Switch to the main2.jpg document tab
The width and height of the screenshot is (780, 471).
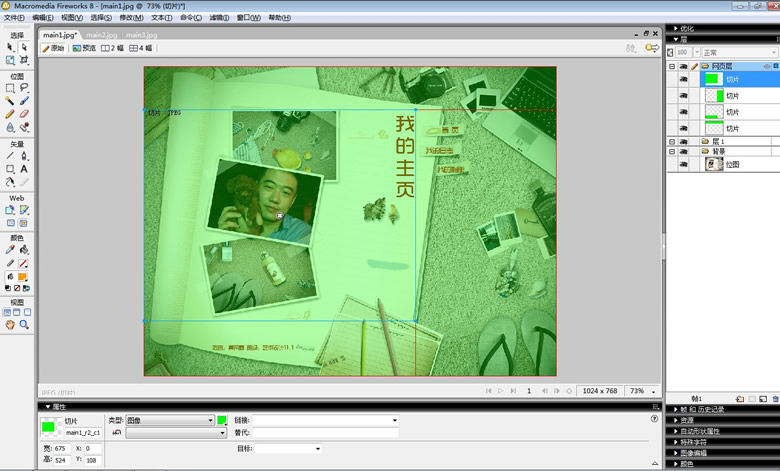[x=103, y=35]
